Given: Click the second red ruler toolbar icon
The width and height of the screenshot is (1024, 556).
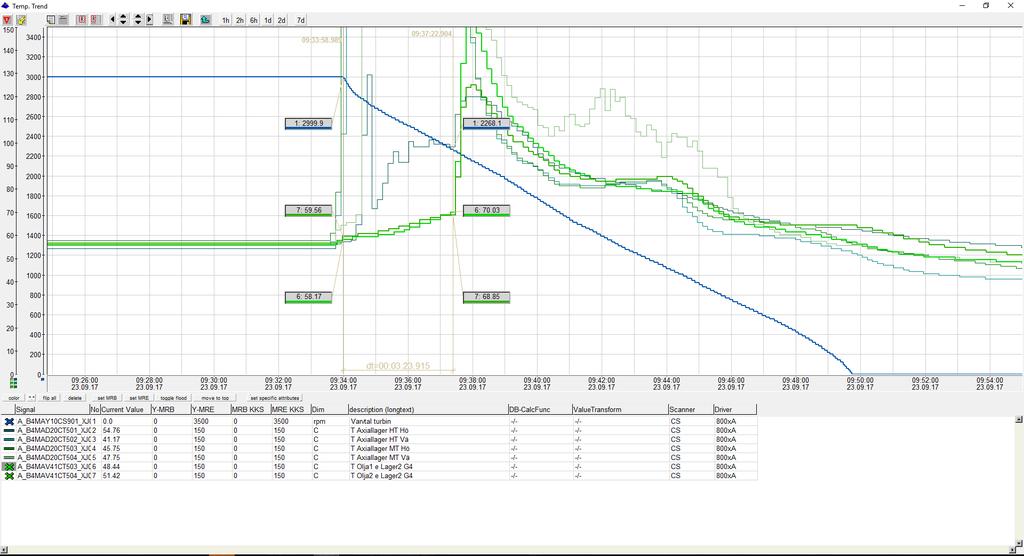Looking at the screenshot, I should (x=96, y=20).
